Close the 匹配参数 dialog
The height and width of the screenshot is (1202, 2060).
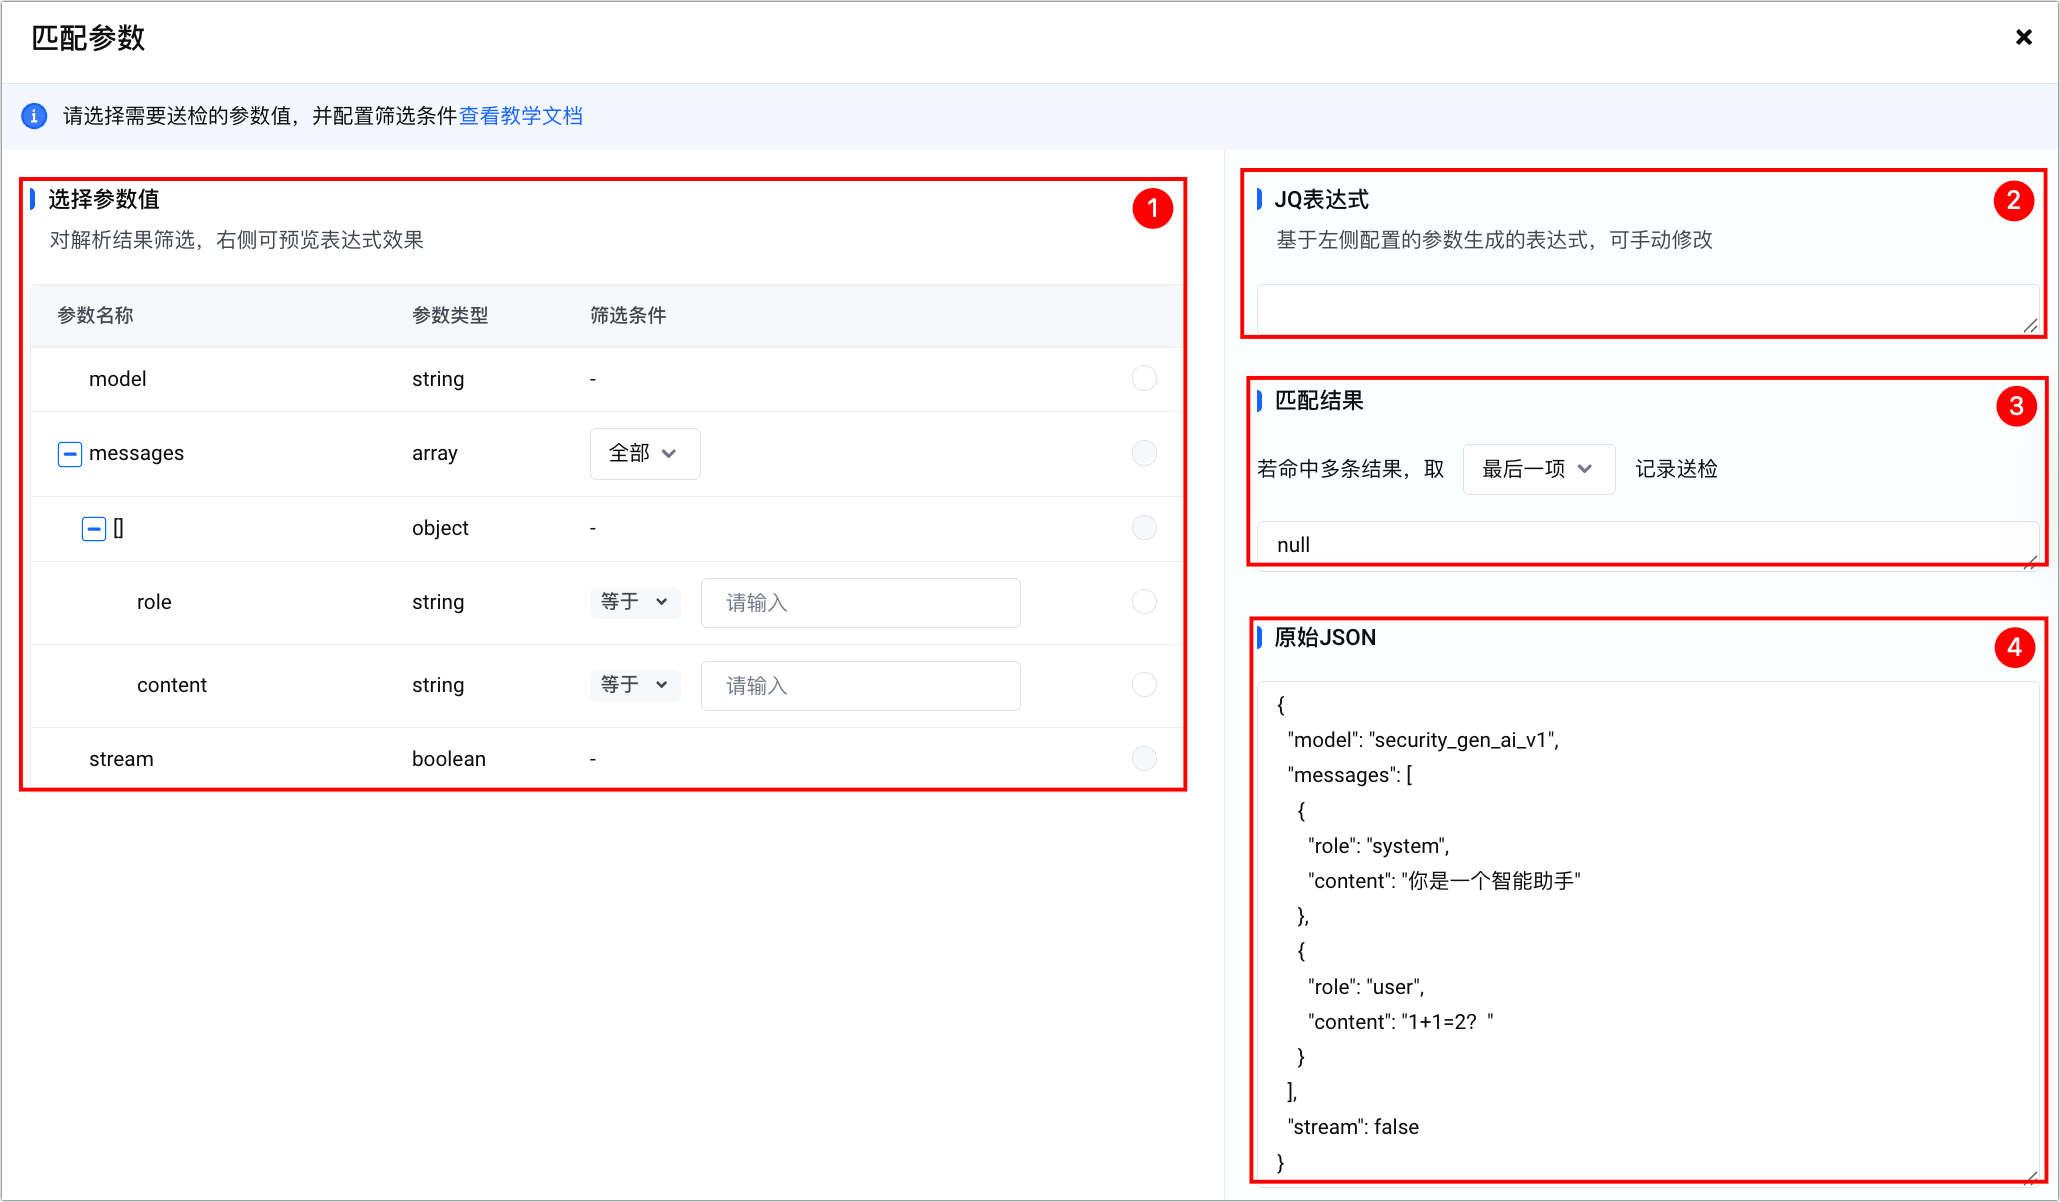click(2023, 37)
